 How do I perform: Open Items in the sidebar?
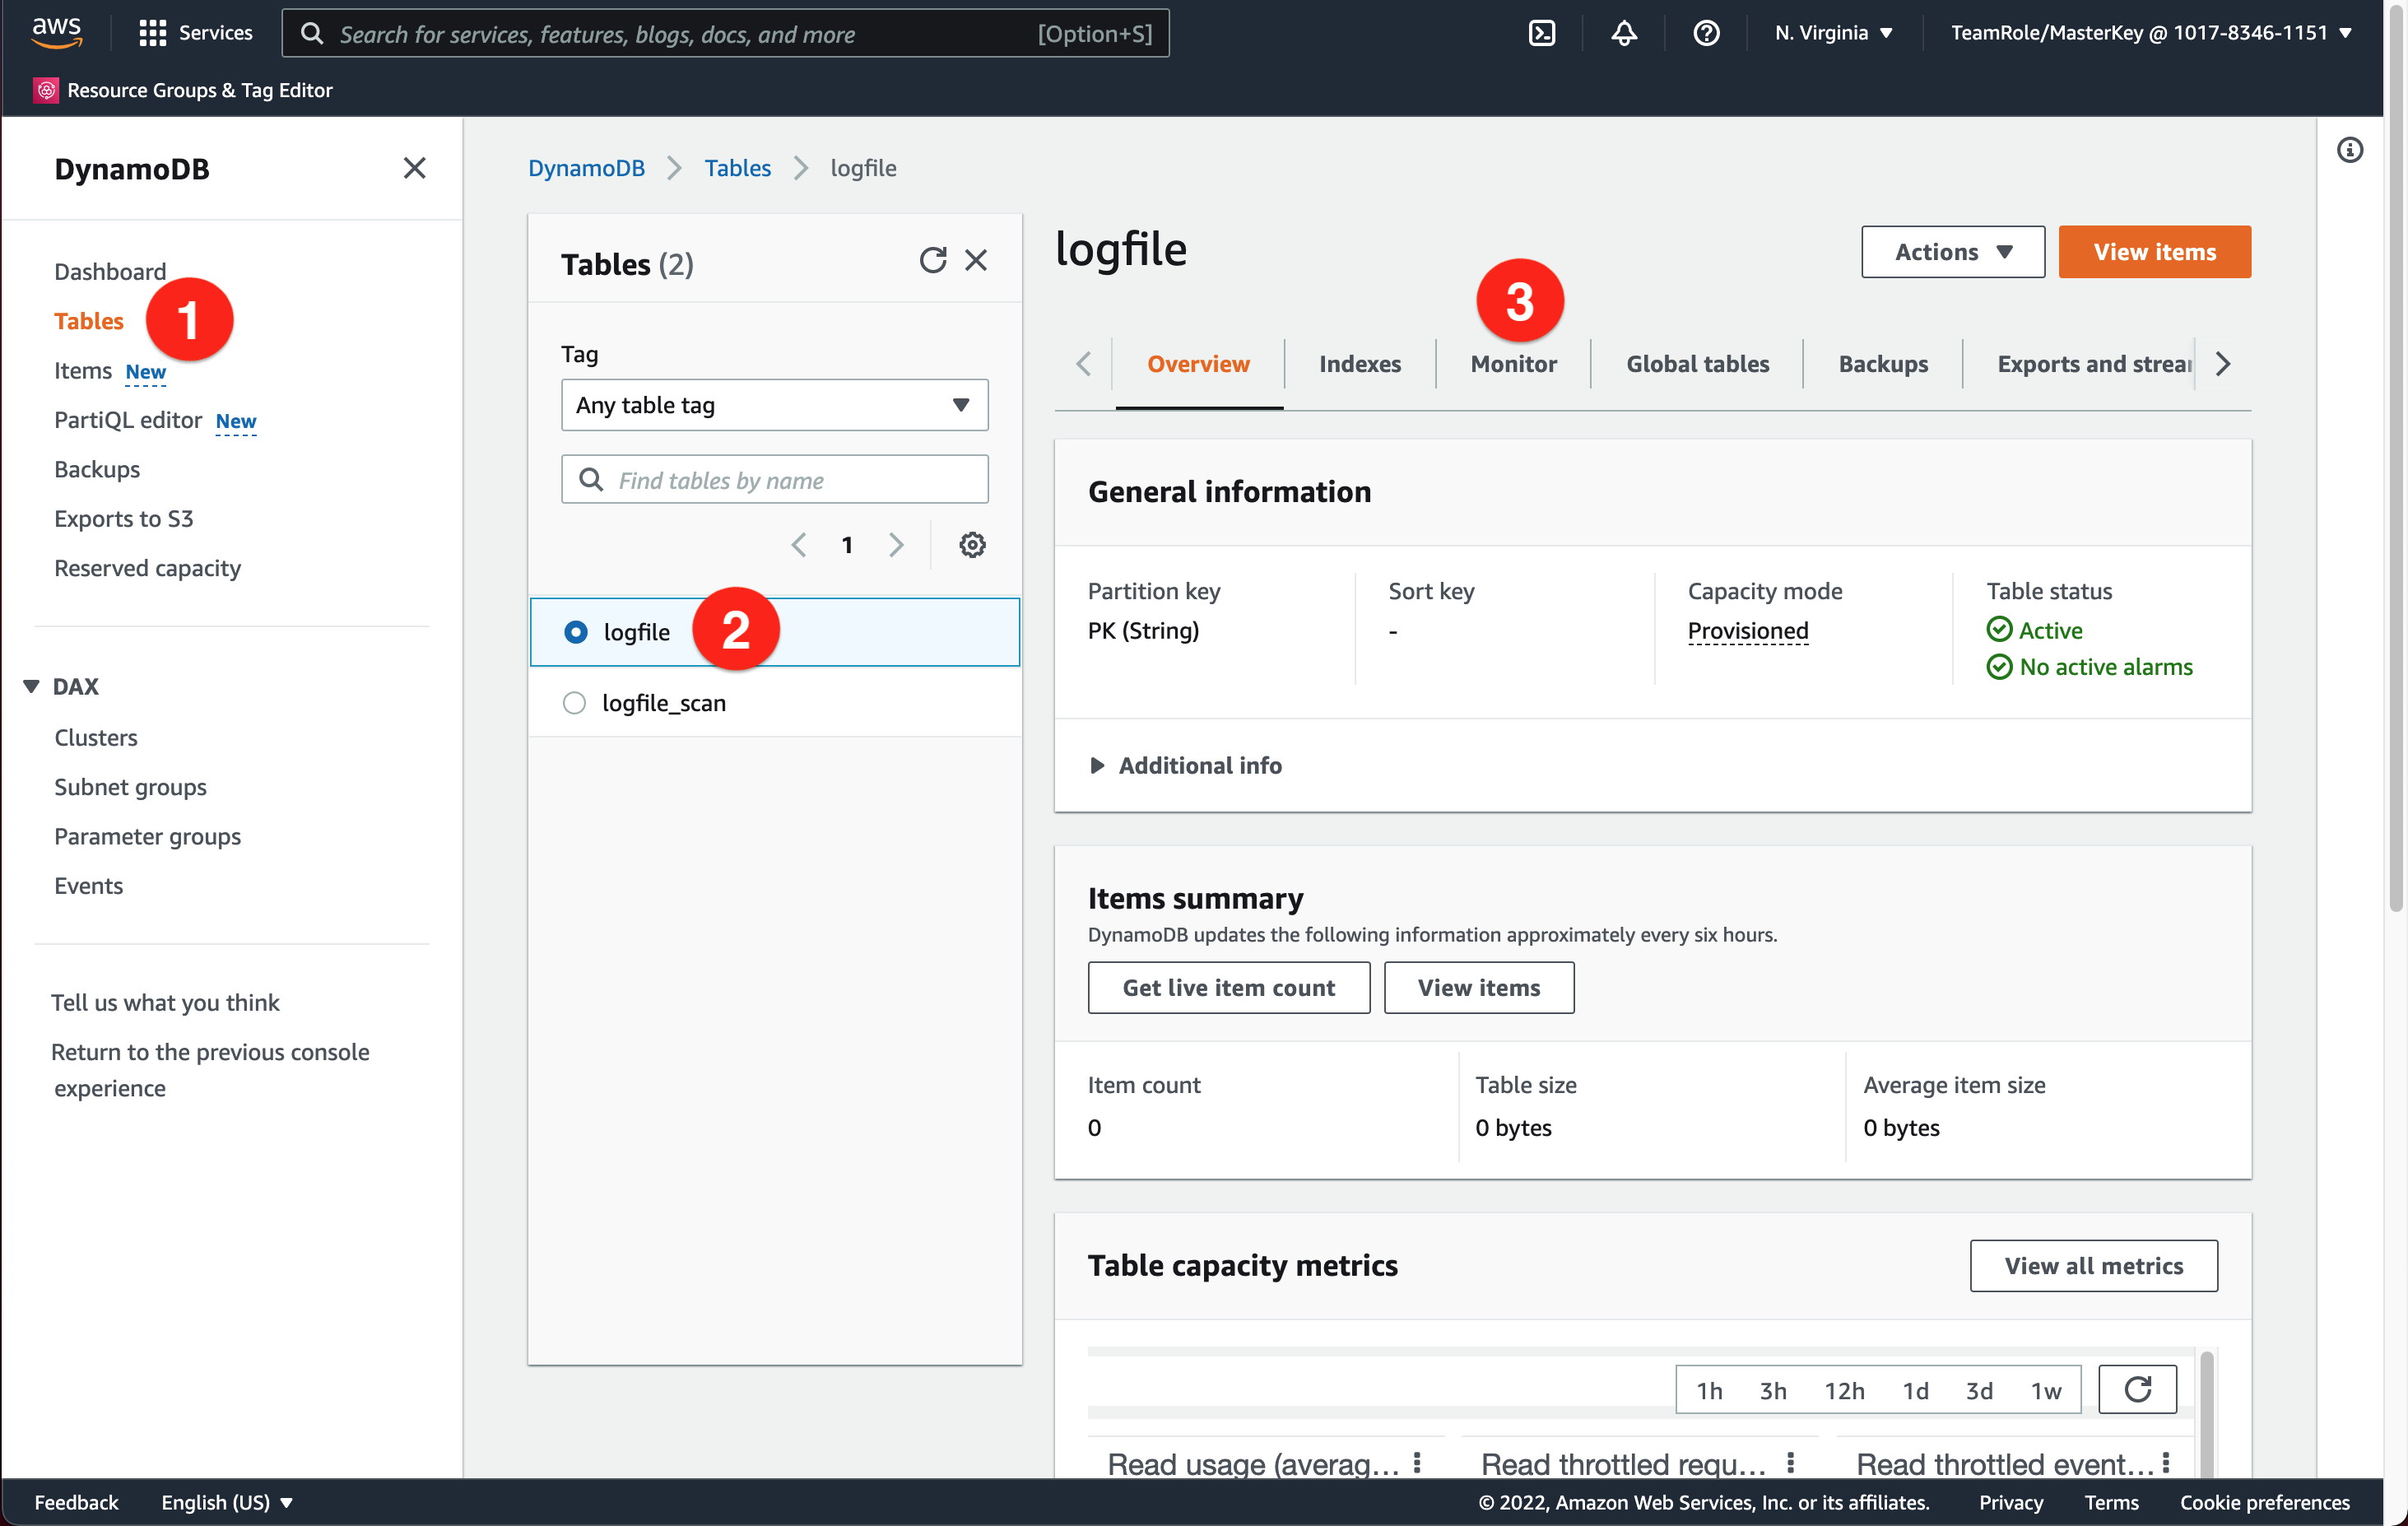pos(83,370)
